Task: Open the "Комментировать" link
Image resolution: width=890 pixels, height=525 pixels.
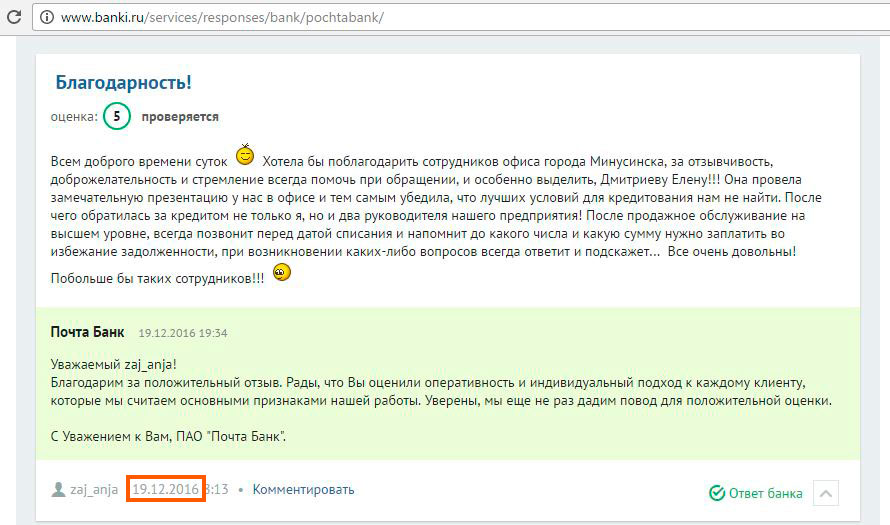Action: pyautogui.click(x=303, y=489)
